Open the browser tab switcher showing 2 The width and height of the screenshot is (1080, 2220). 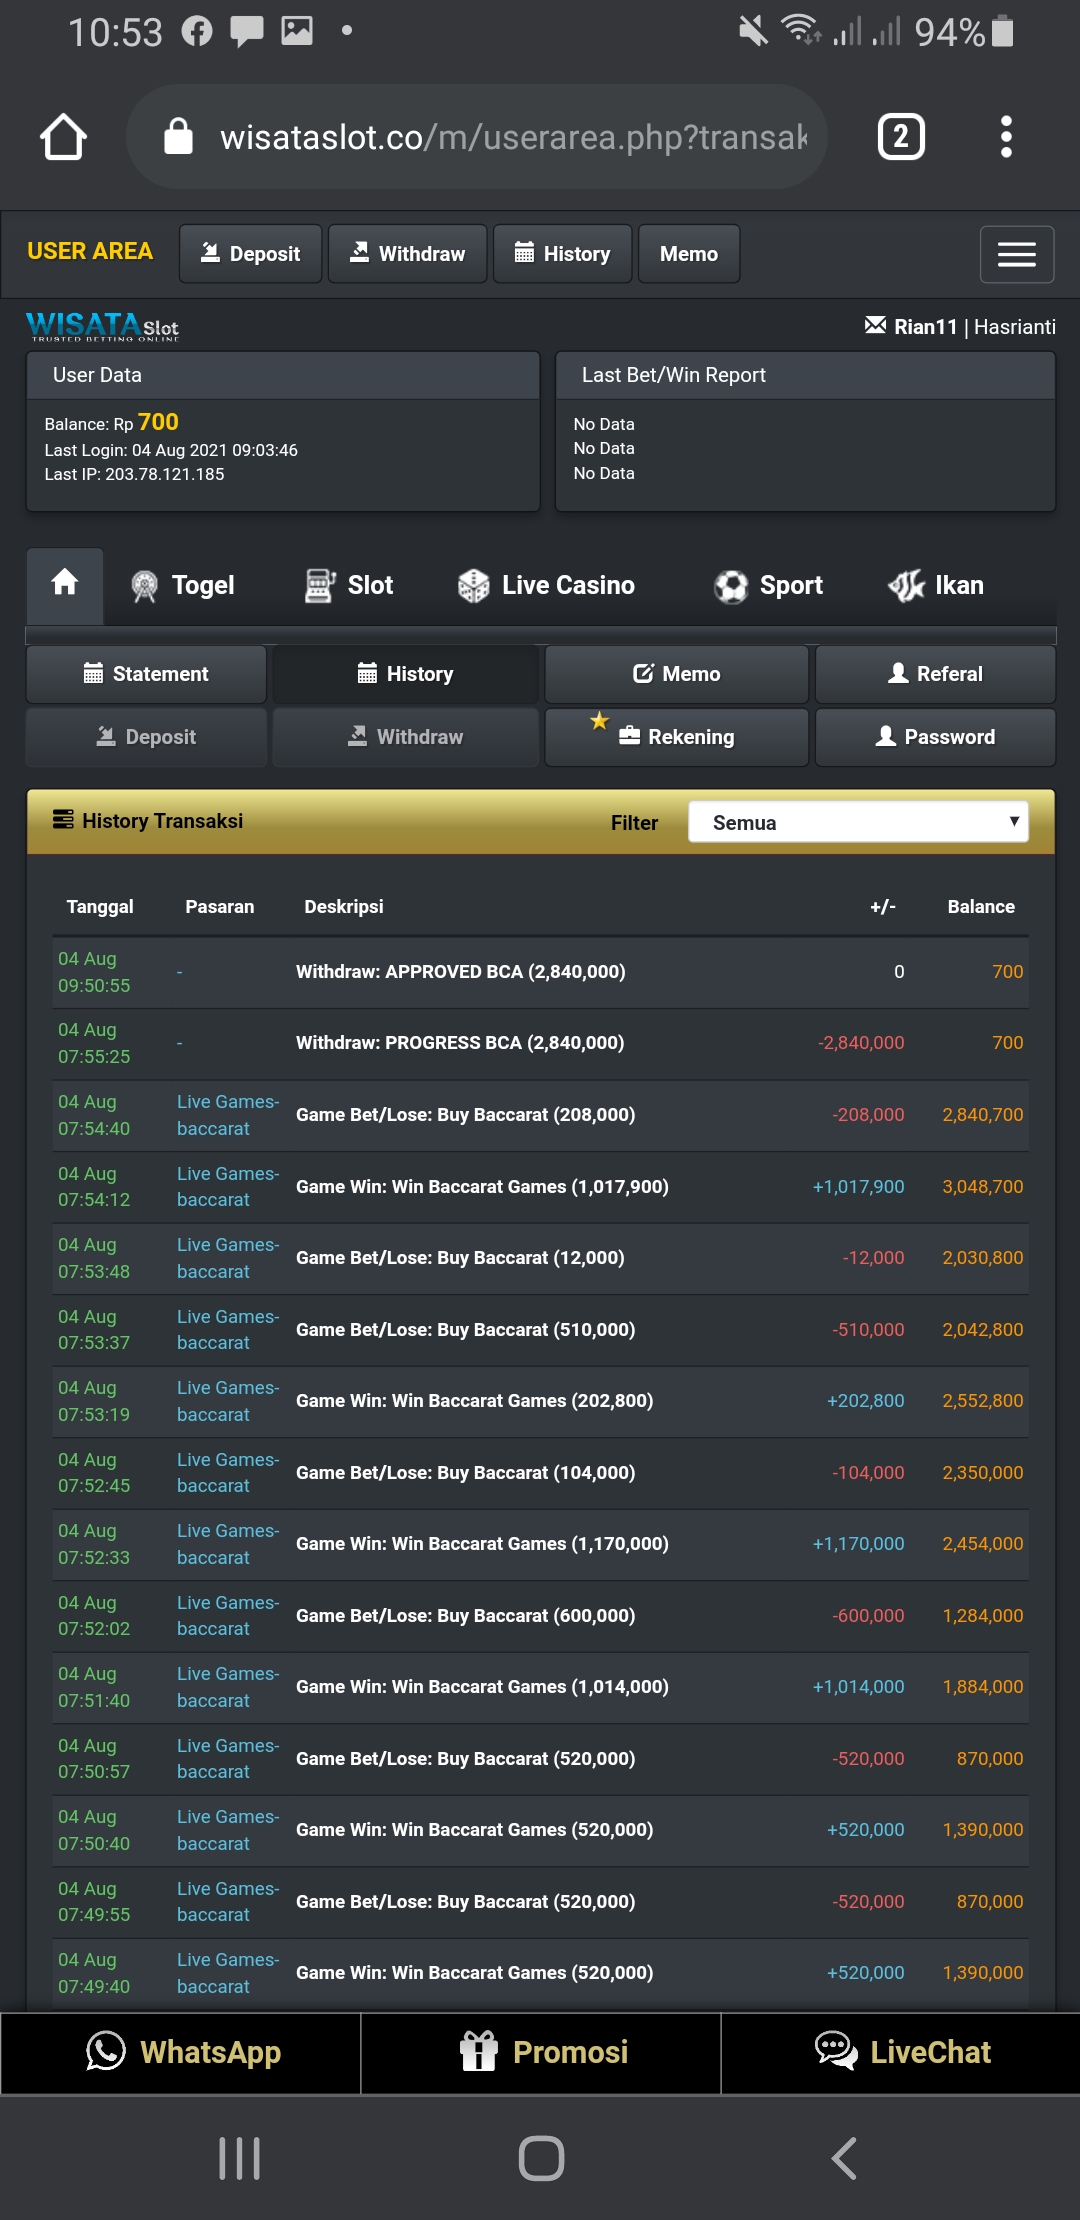point(900,137)
